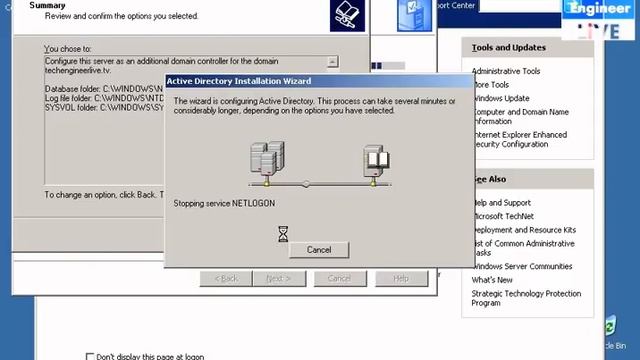Click the wizard's disabled Back button
This screenshot has width=640, height=360.
[226, 278]
